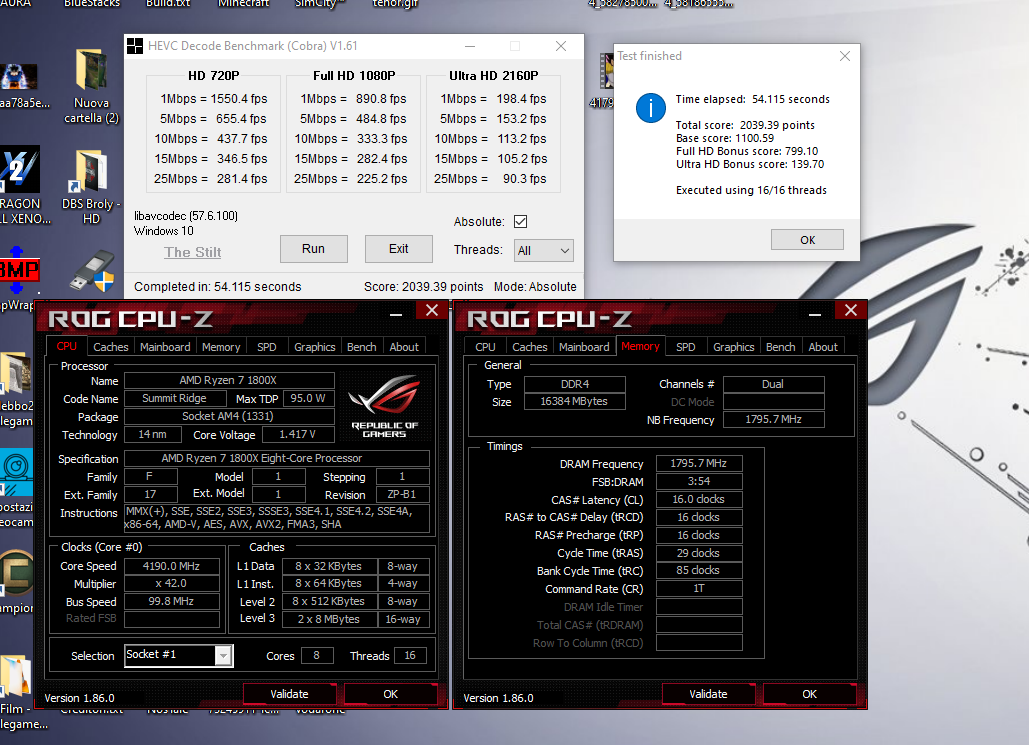Click the Multiplier value x 42.0
The height and width of the screenshot is (745, 1029).
coord(172,584)
